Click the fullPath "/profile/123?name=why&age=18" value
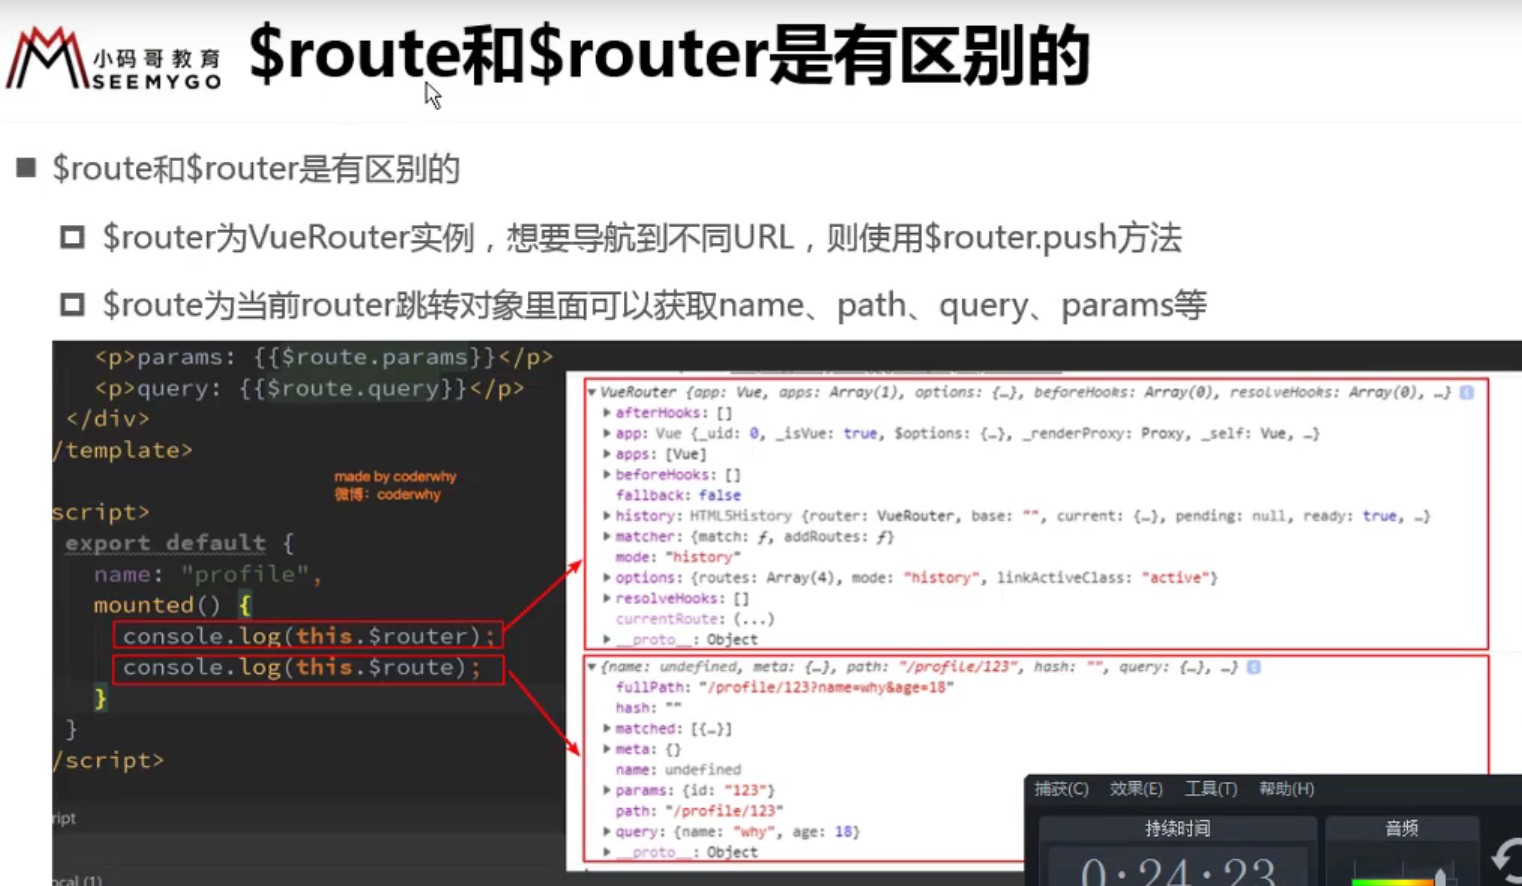Screen dimensions: 1522x886 click(825, 687)
